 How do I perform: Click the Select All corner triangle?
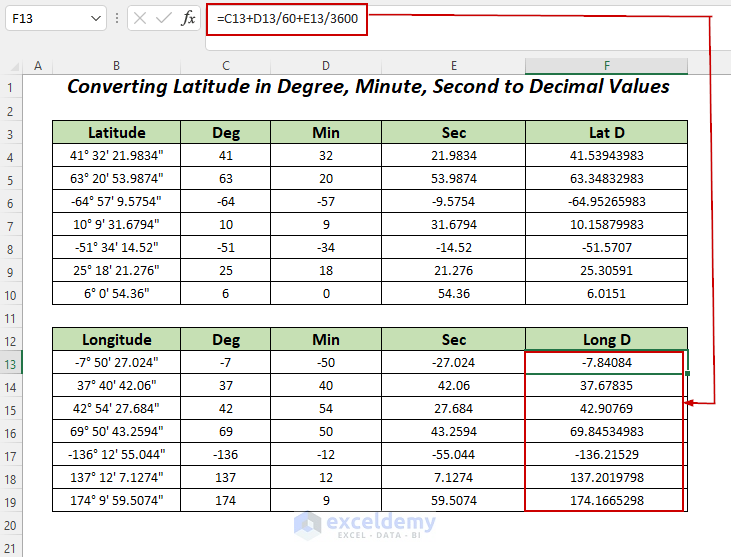[14, 66]
